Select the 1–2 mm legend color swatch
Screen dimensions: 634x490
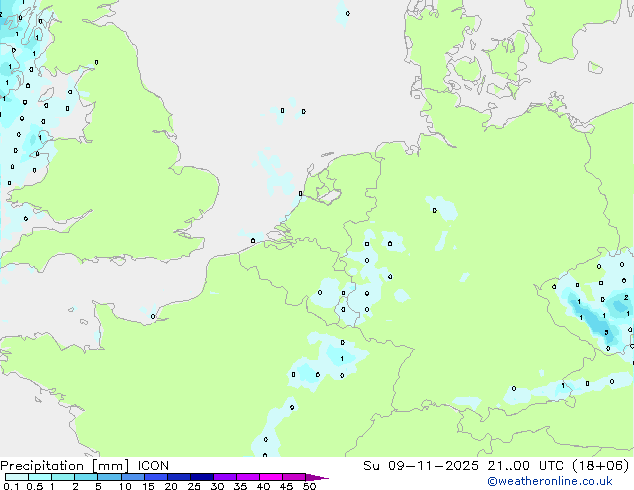pos(62,477)
